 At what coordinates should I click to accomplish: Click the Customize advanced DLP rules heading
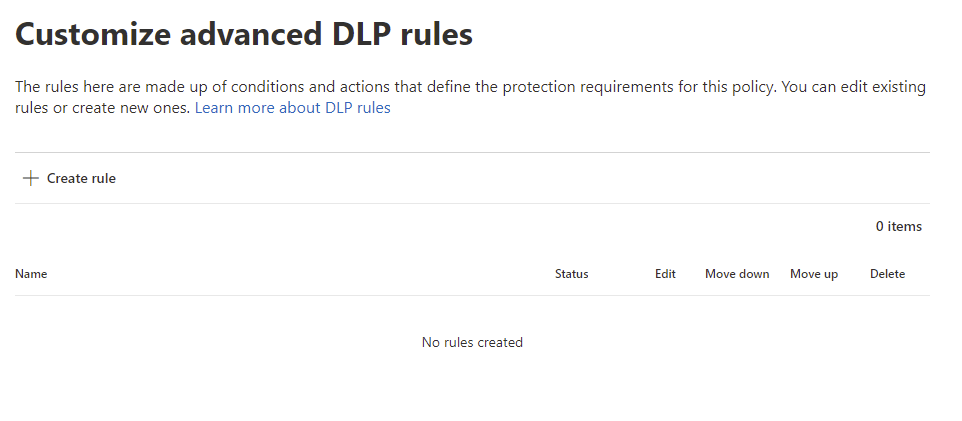click(244, 35)
